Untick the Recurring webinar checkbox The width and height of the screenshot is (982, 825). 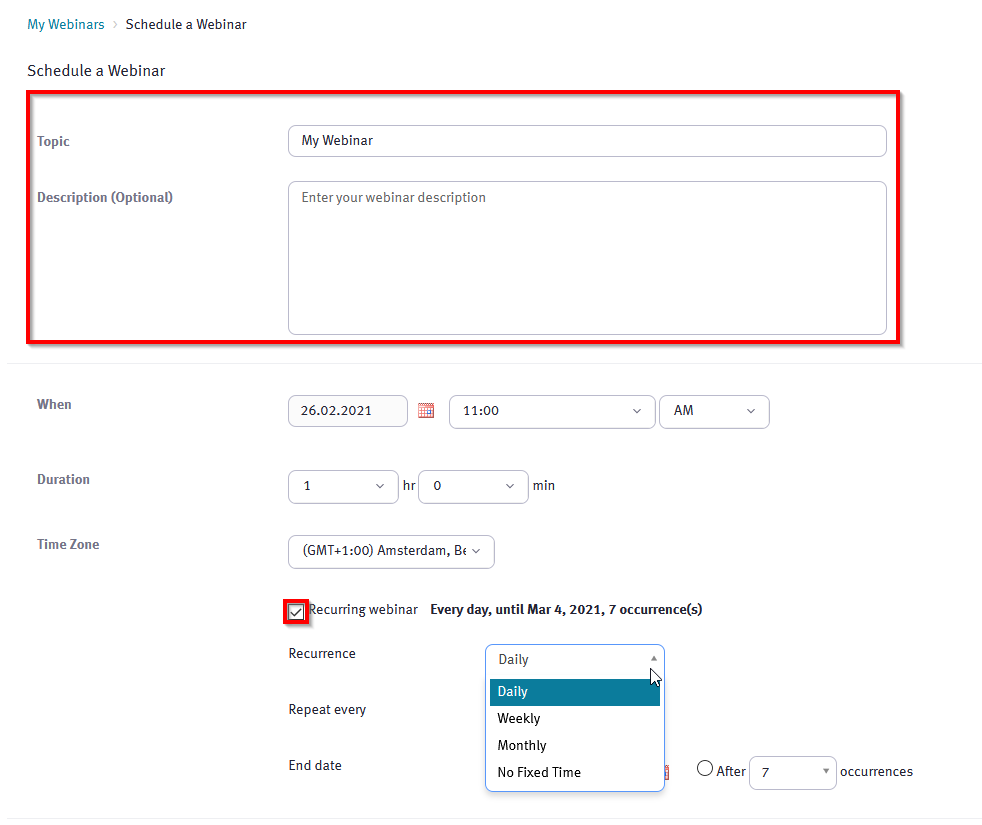point(296,611)
